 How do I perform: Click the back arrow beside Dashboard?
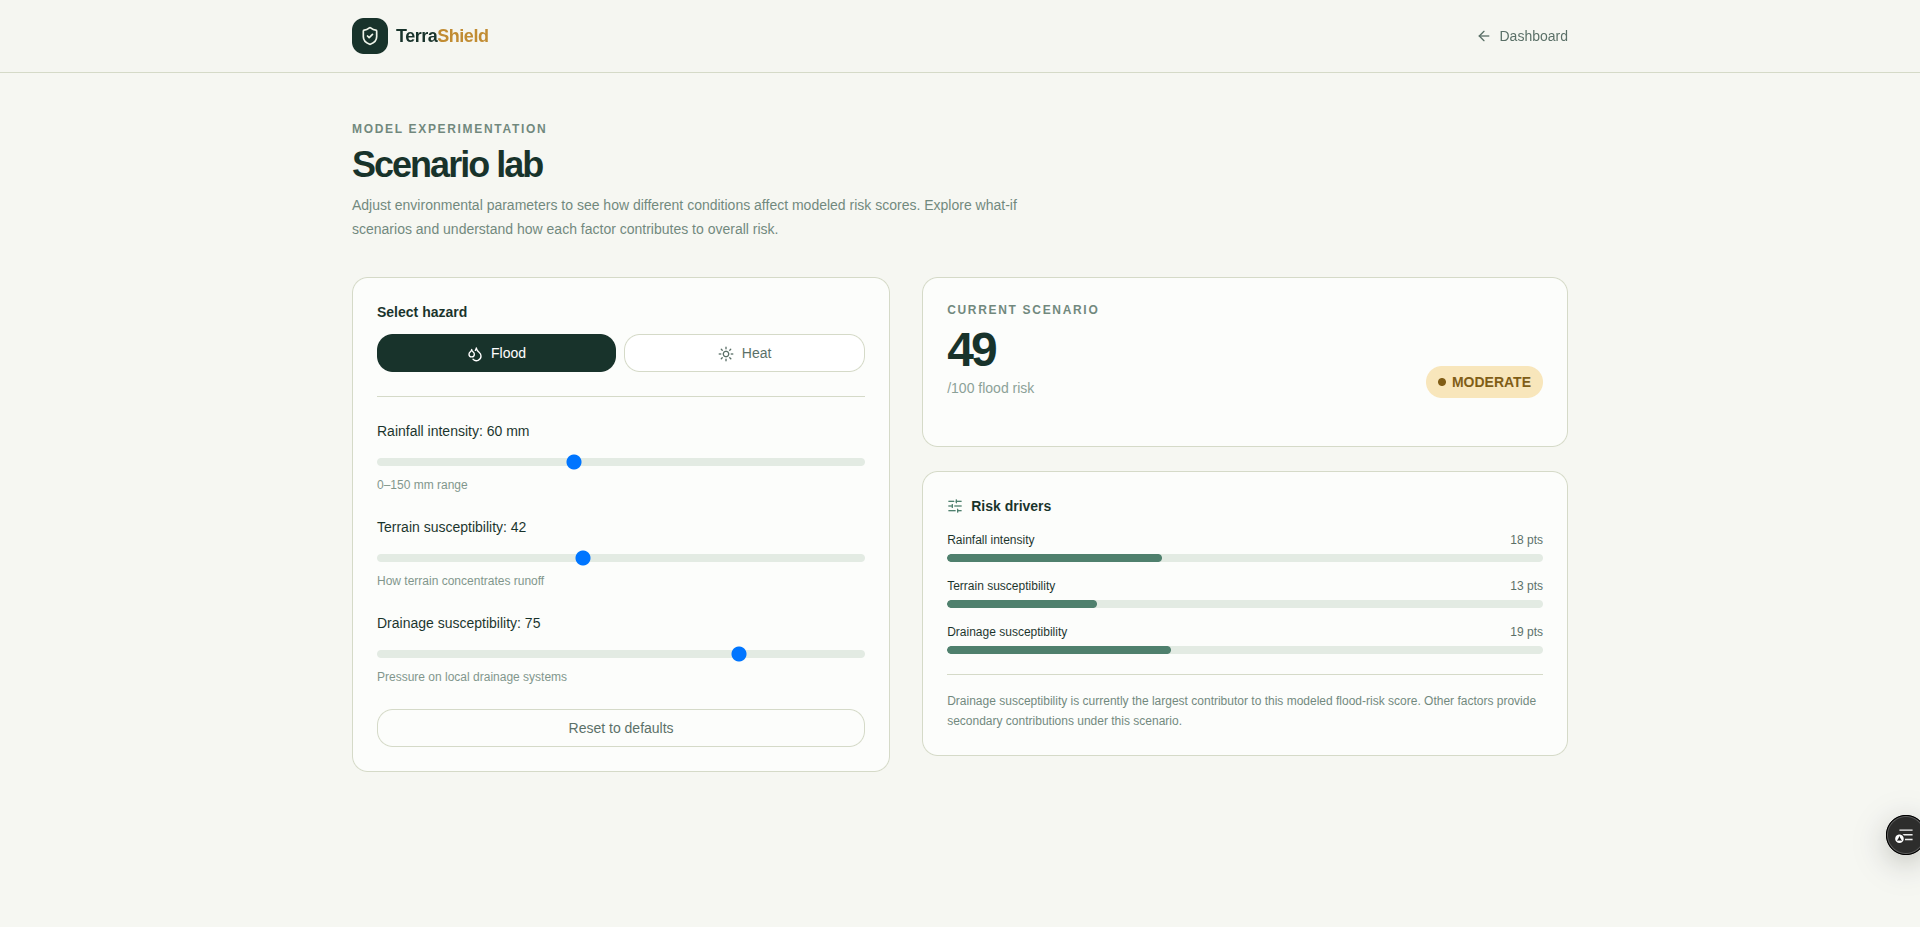[1484, 36]
